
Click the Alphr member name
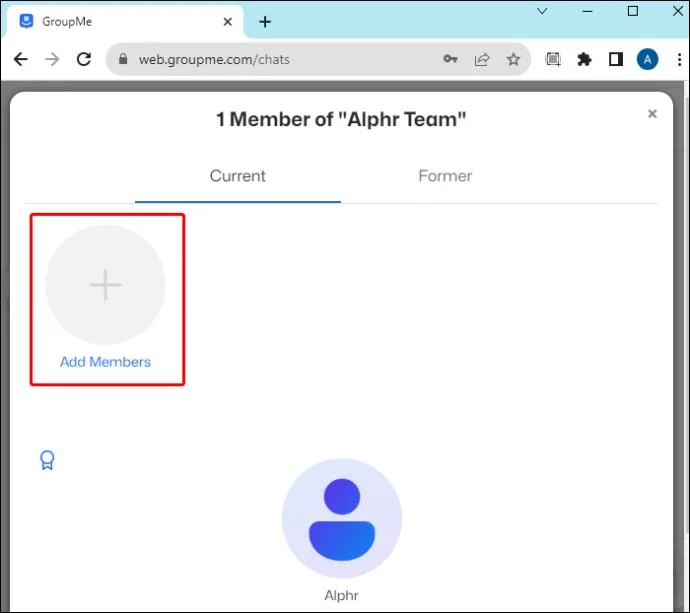coord(341,595)
